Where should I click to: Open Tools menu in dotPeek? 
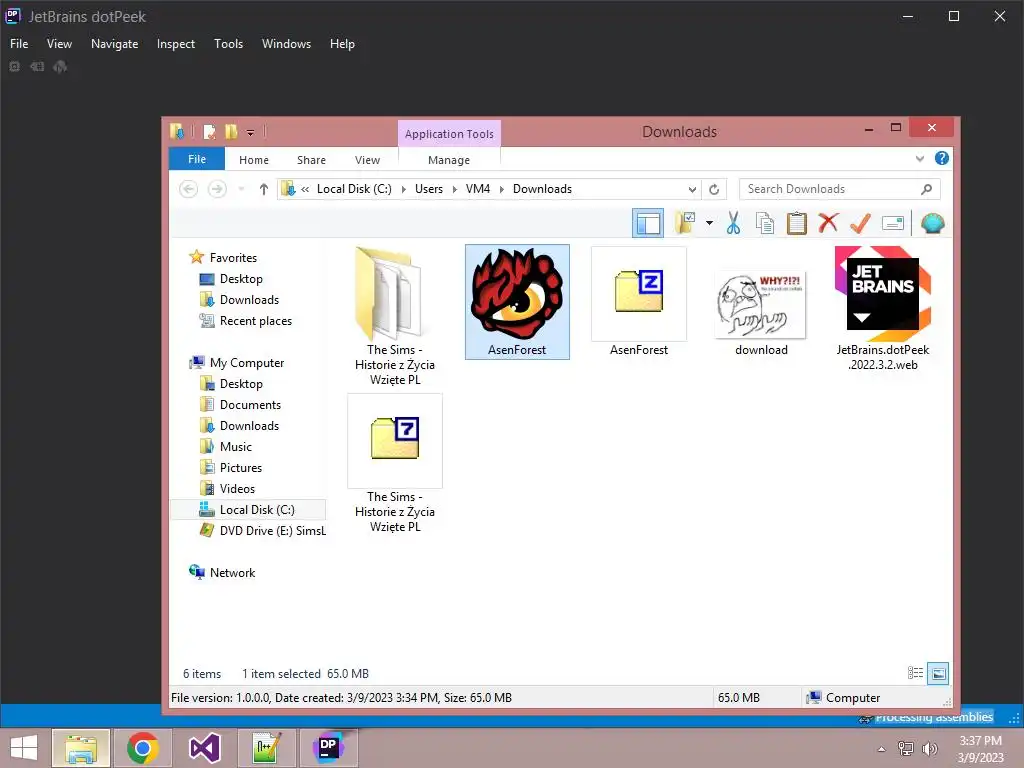click(229, 44)
